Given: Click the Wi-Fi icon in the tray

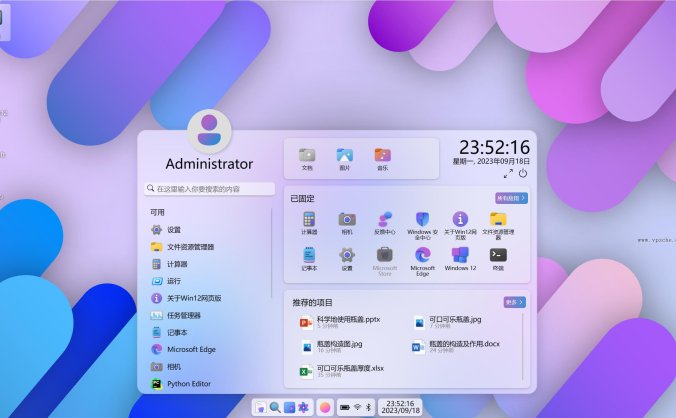Looking at the screenshot, I should pyautogui.click(x=357, y=407).
